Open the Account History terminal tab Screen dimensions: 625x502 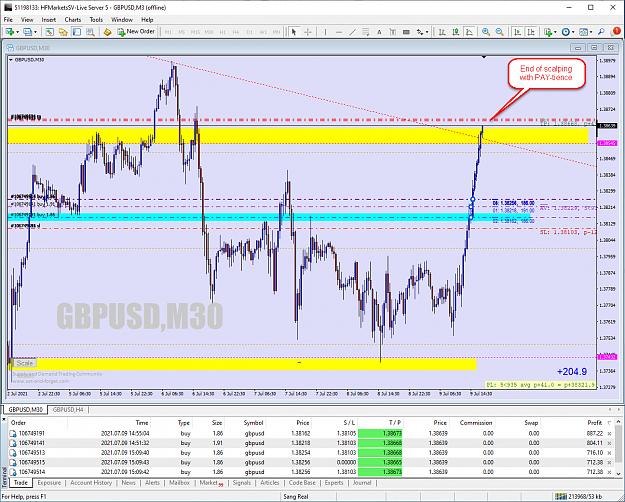(x=91, y=483)
